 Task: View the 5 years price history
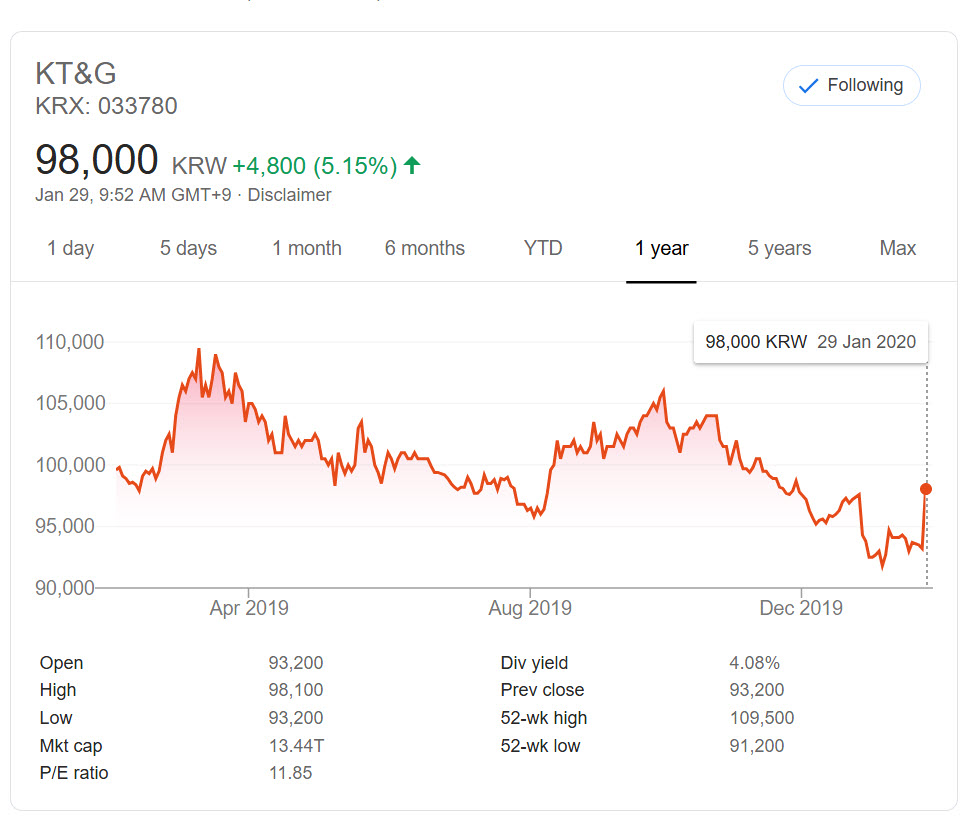779,248
